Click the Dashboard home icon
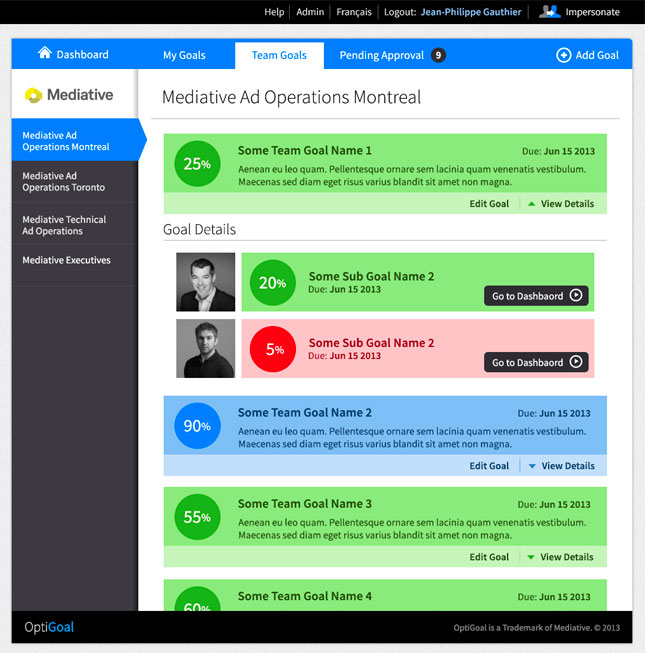Screen dimensions: 645x653 click(44, 53)
